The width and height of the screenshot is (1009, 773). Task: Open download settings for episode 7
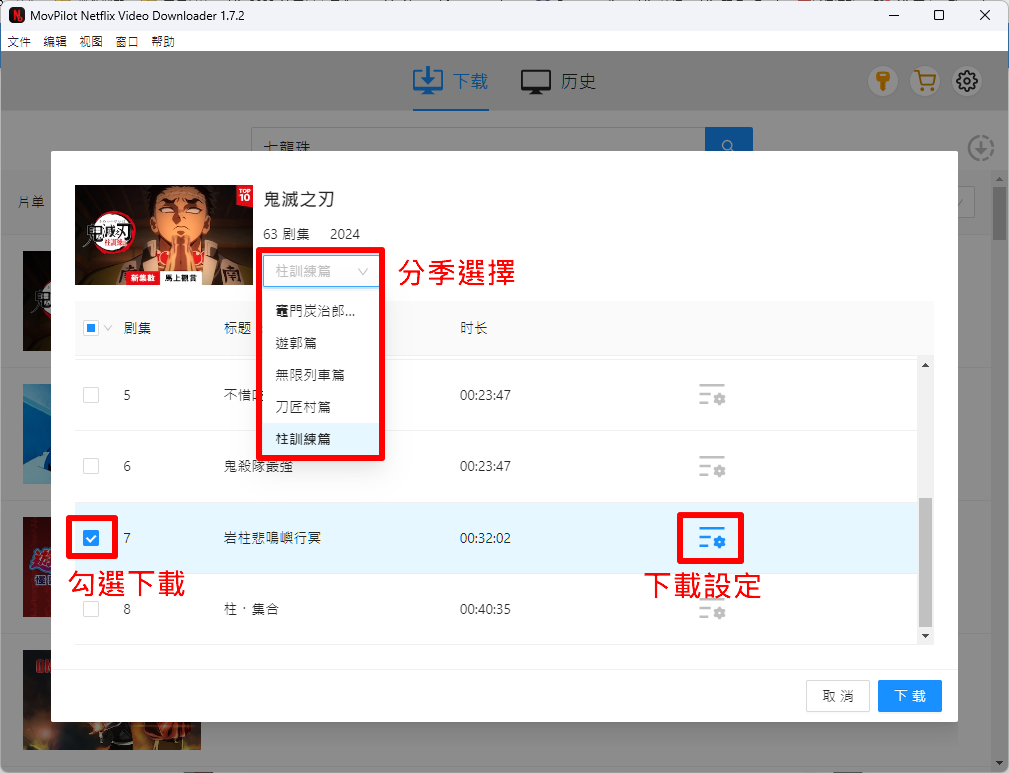(712, 539)
